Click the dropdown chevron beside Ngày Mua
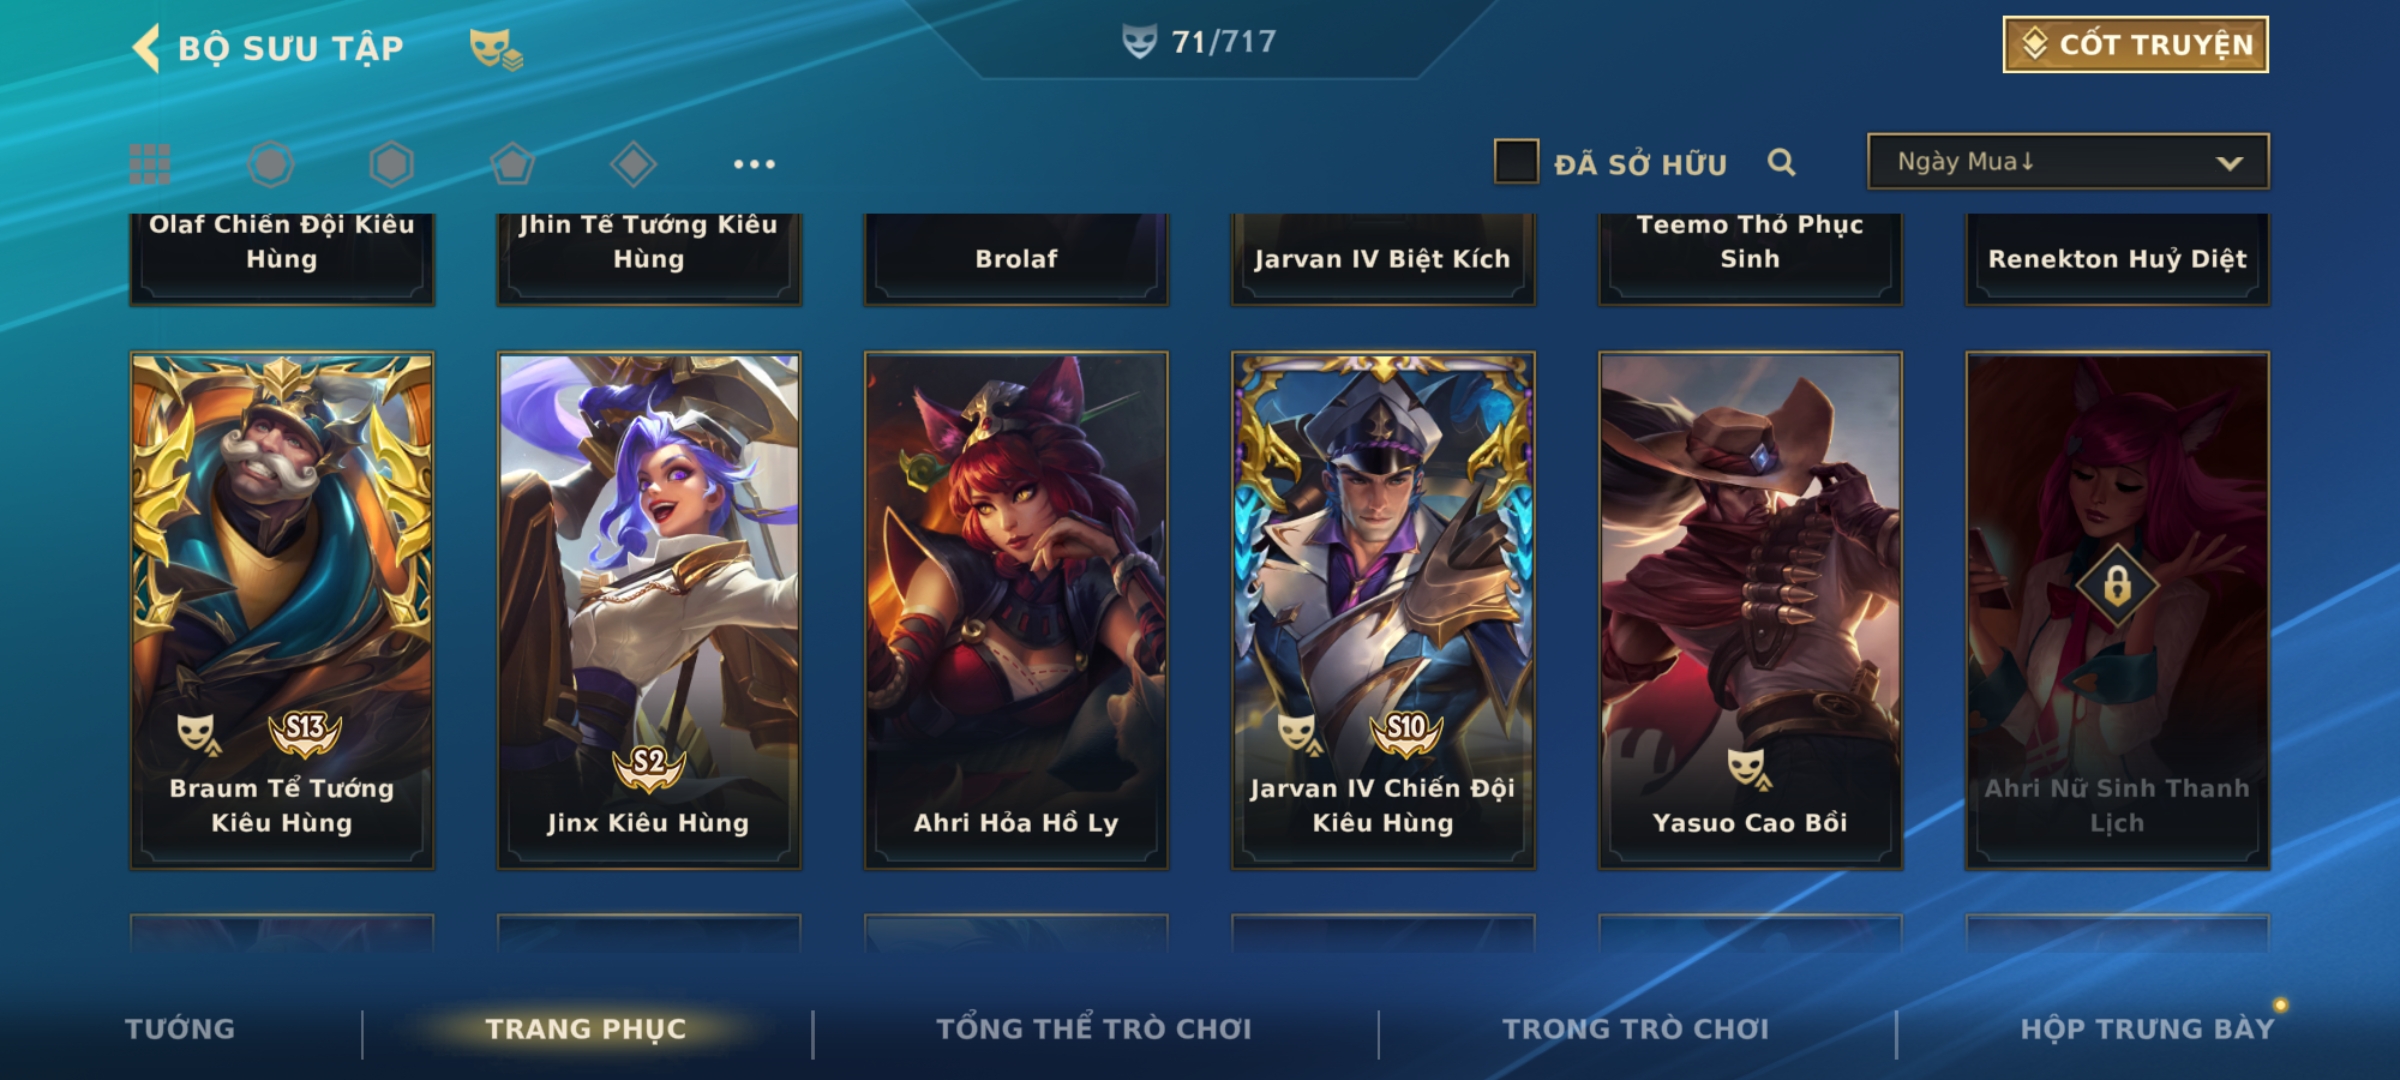 [2229, 163]
